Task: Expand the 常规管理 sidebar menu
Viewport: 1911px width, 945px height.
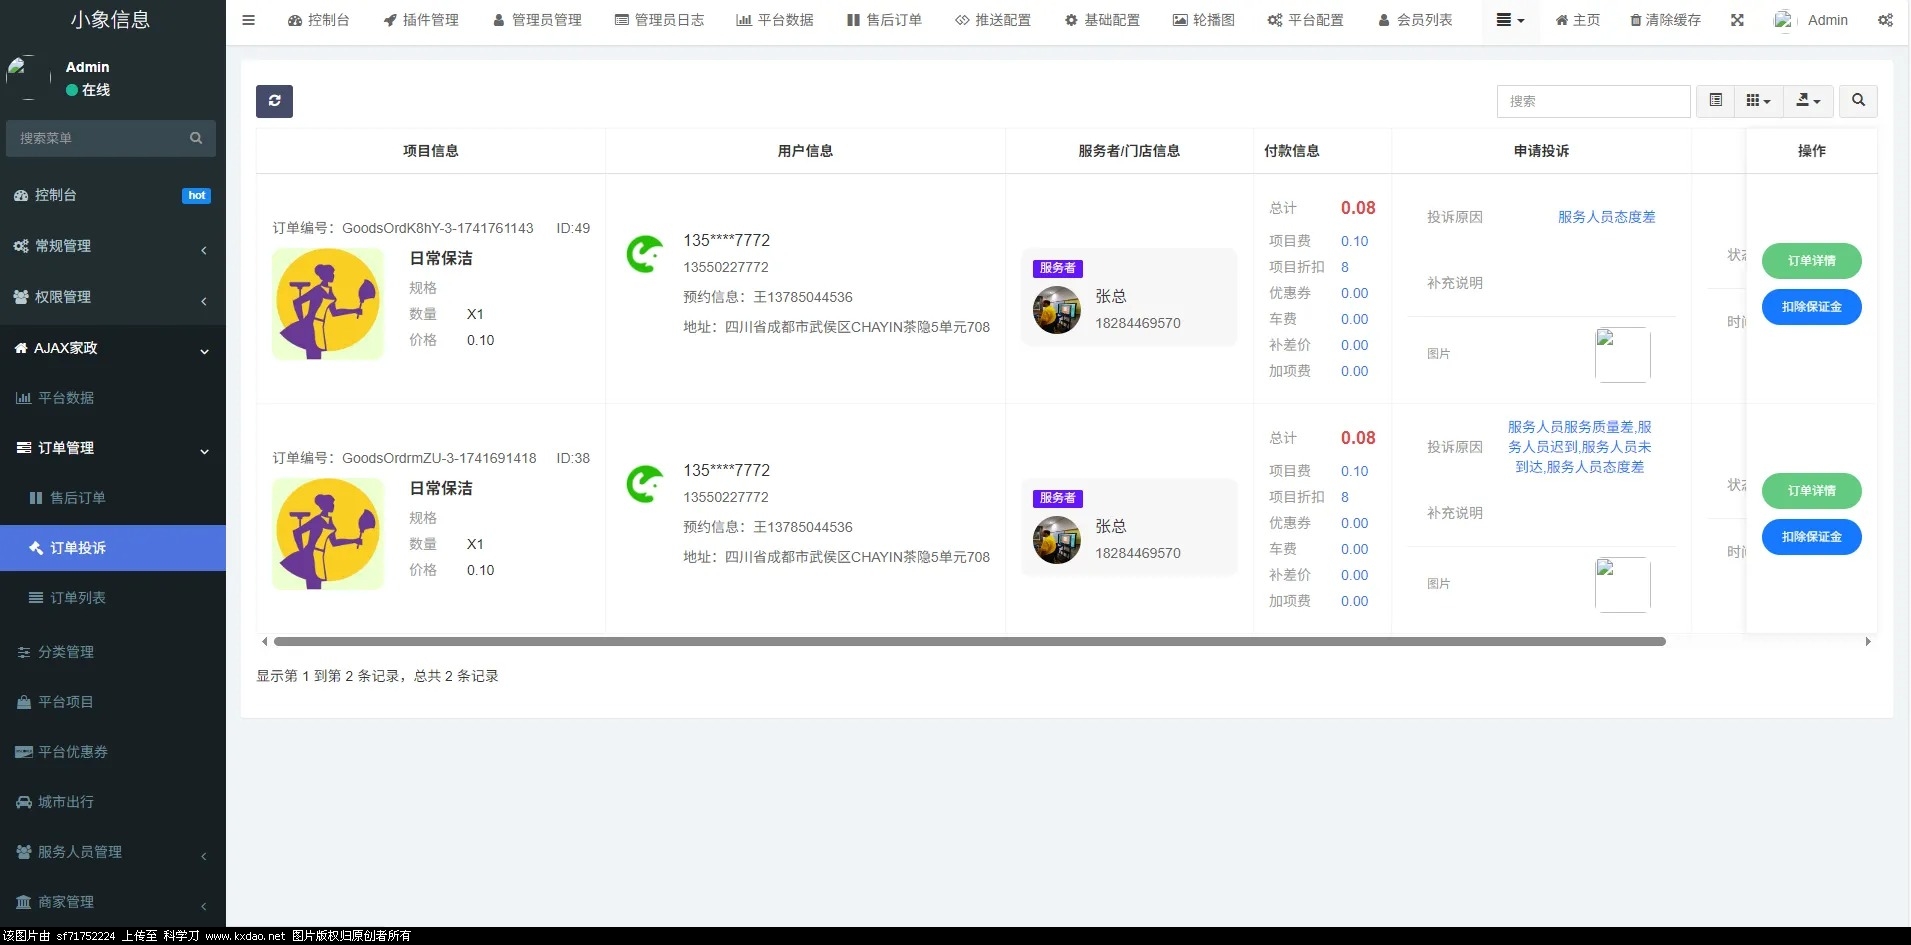Action: click(x=112, y=246)
